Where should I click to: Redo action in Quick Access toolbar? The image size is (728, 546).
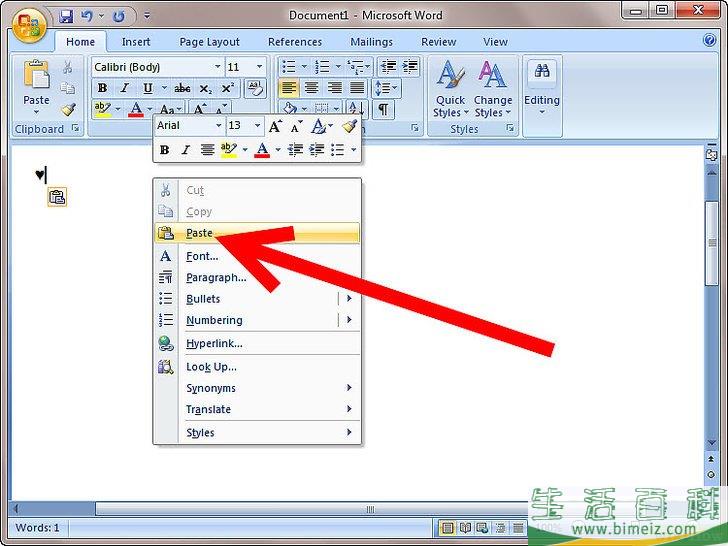pos(119,17)
